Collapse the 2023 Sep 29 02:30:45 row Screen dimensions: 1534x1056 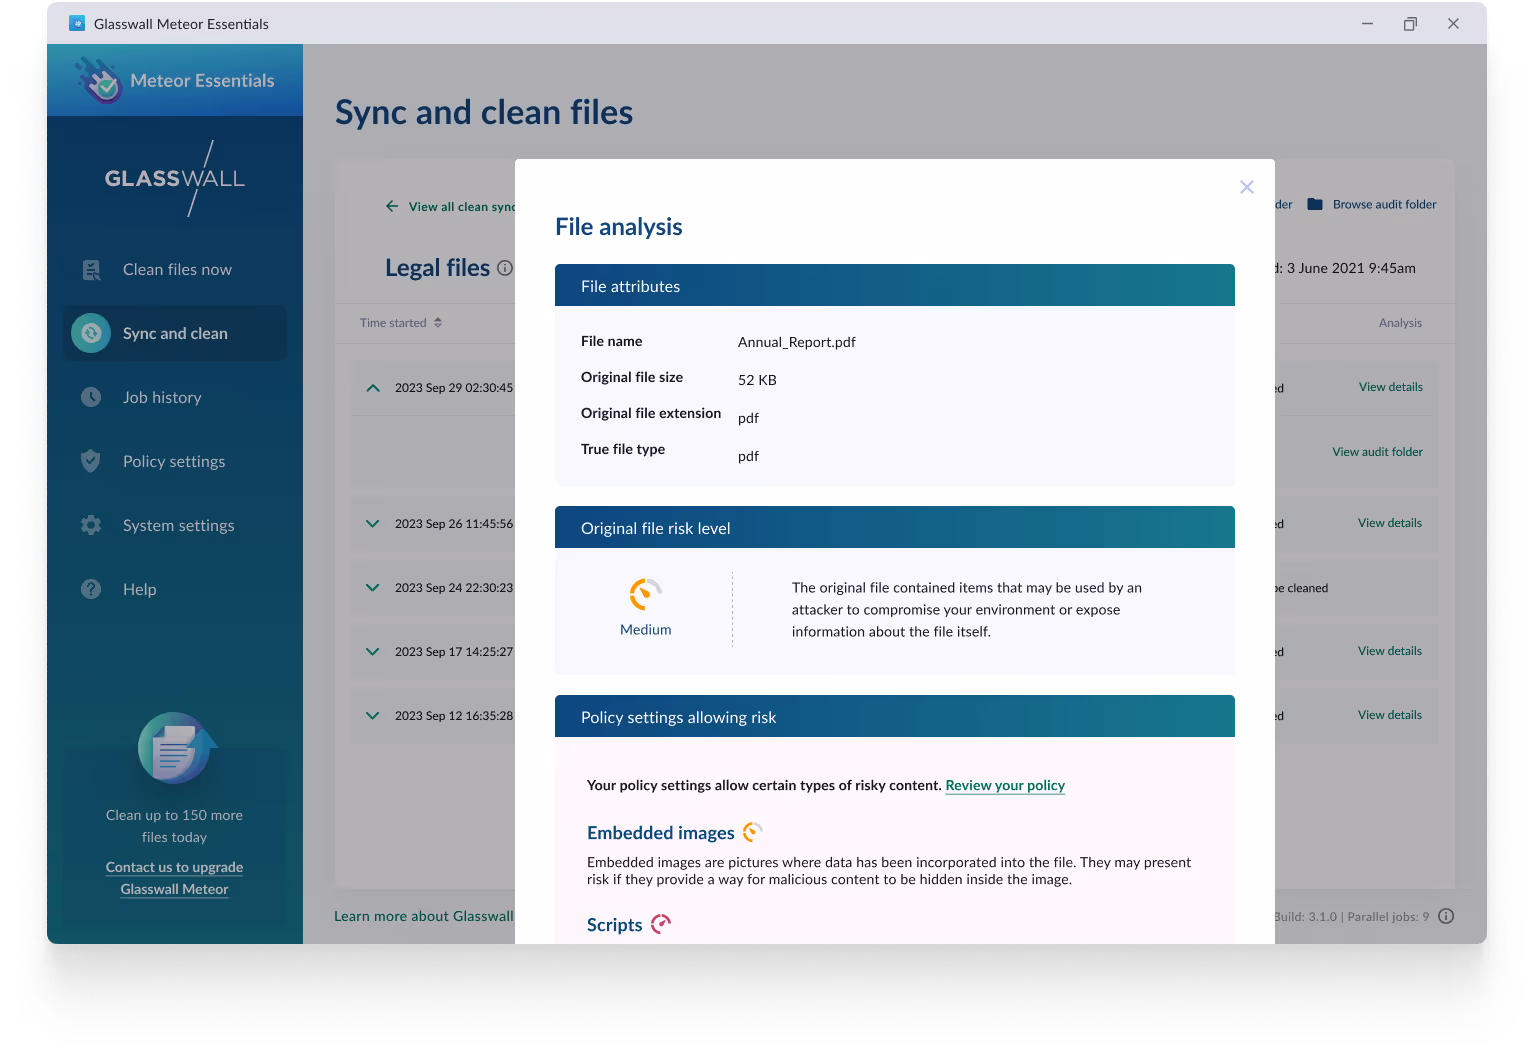(373, 388)
